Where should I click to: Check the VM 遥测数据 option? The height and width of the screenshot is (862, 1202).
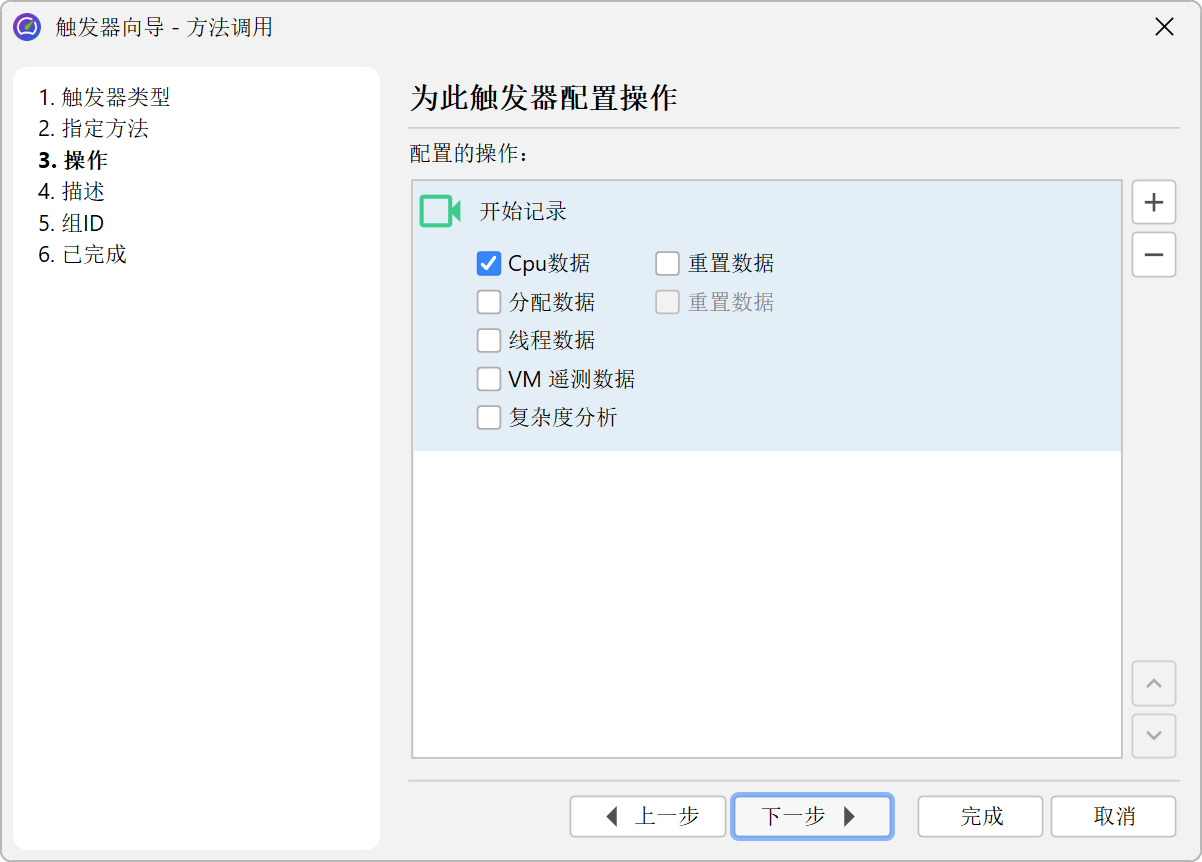(489, 379)
